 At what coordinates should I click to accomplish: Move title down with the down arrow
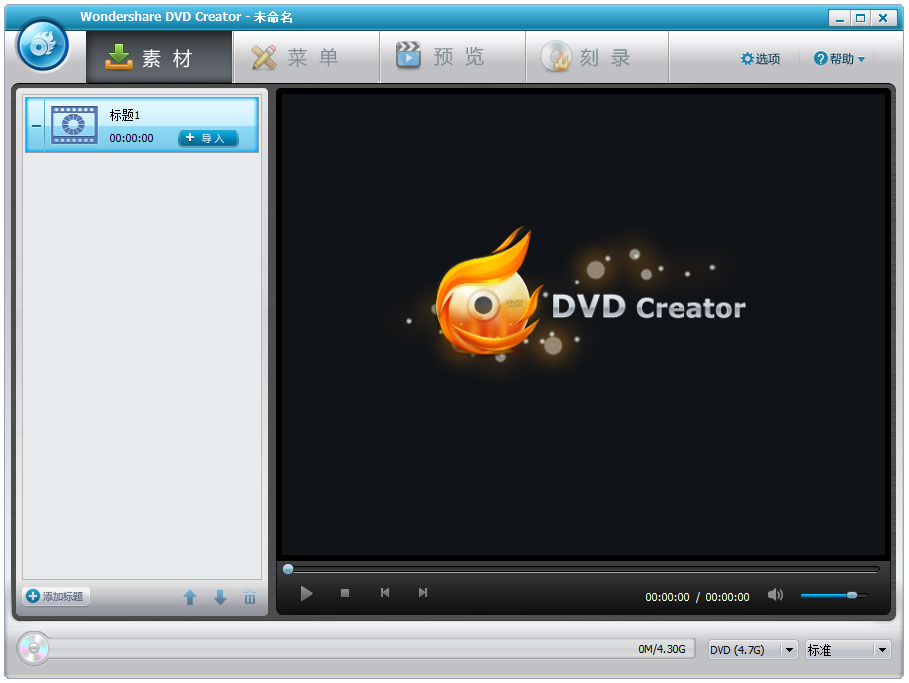coord(220,598)
